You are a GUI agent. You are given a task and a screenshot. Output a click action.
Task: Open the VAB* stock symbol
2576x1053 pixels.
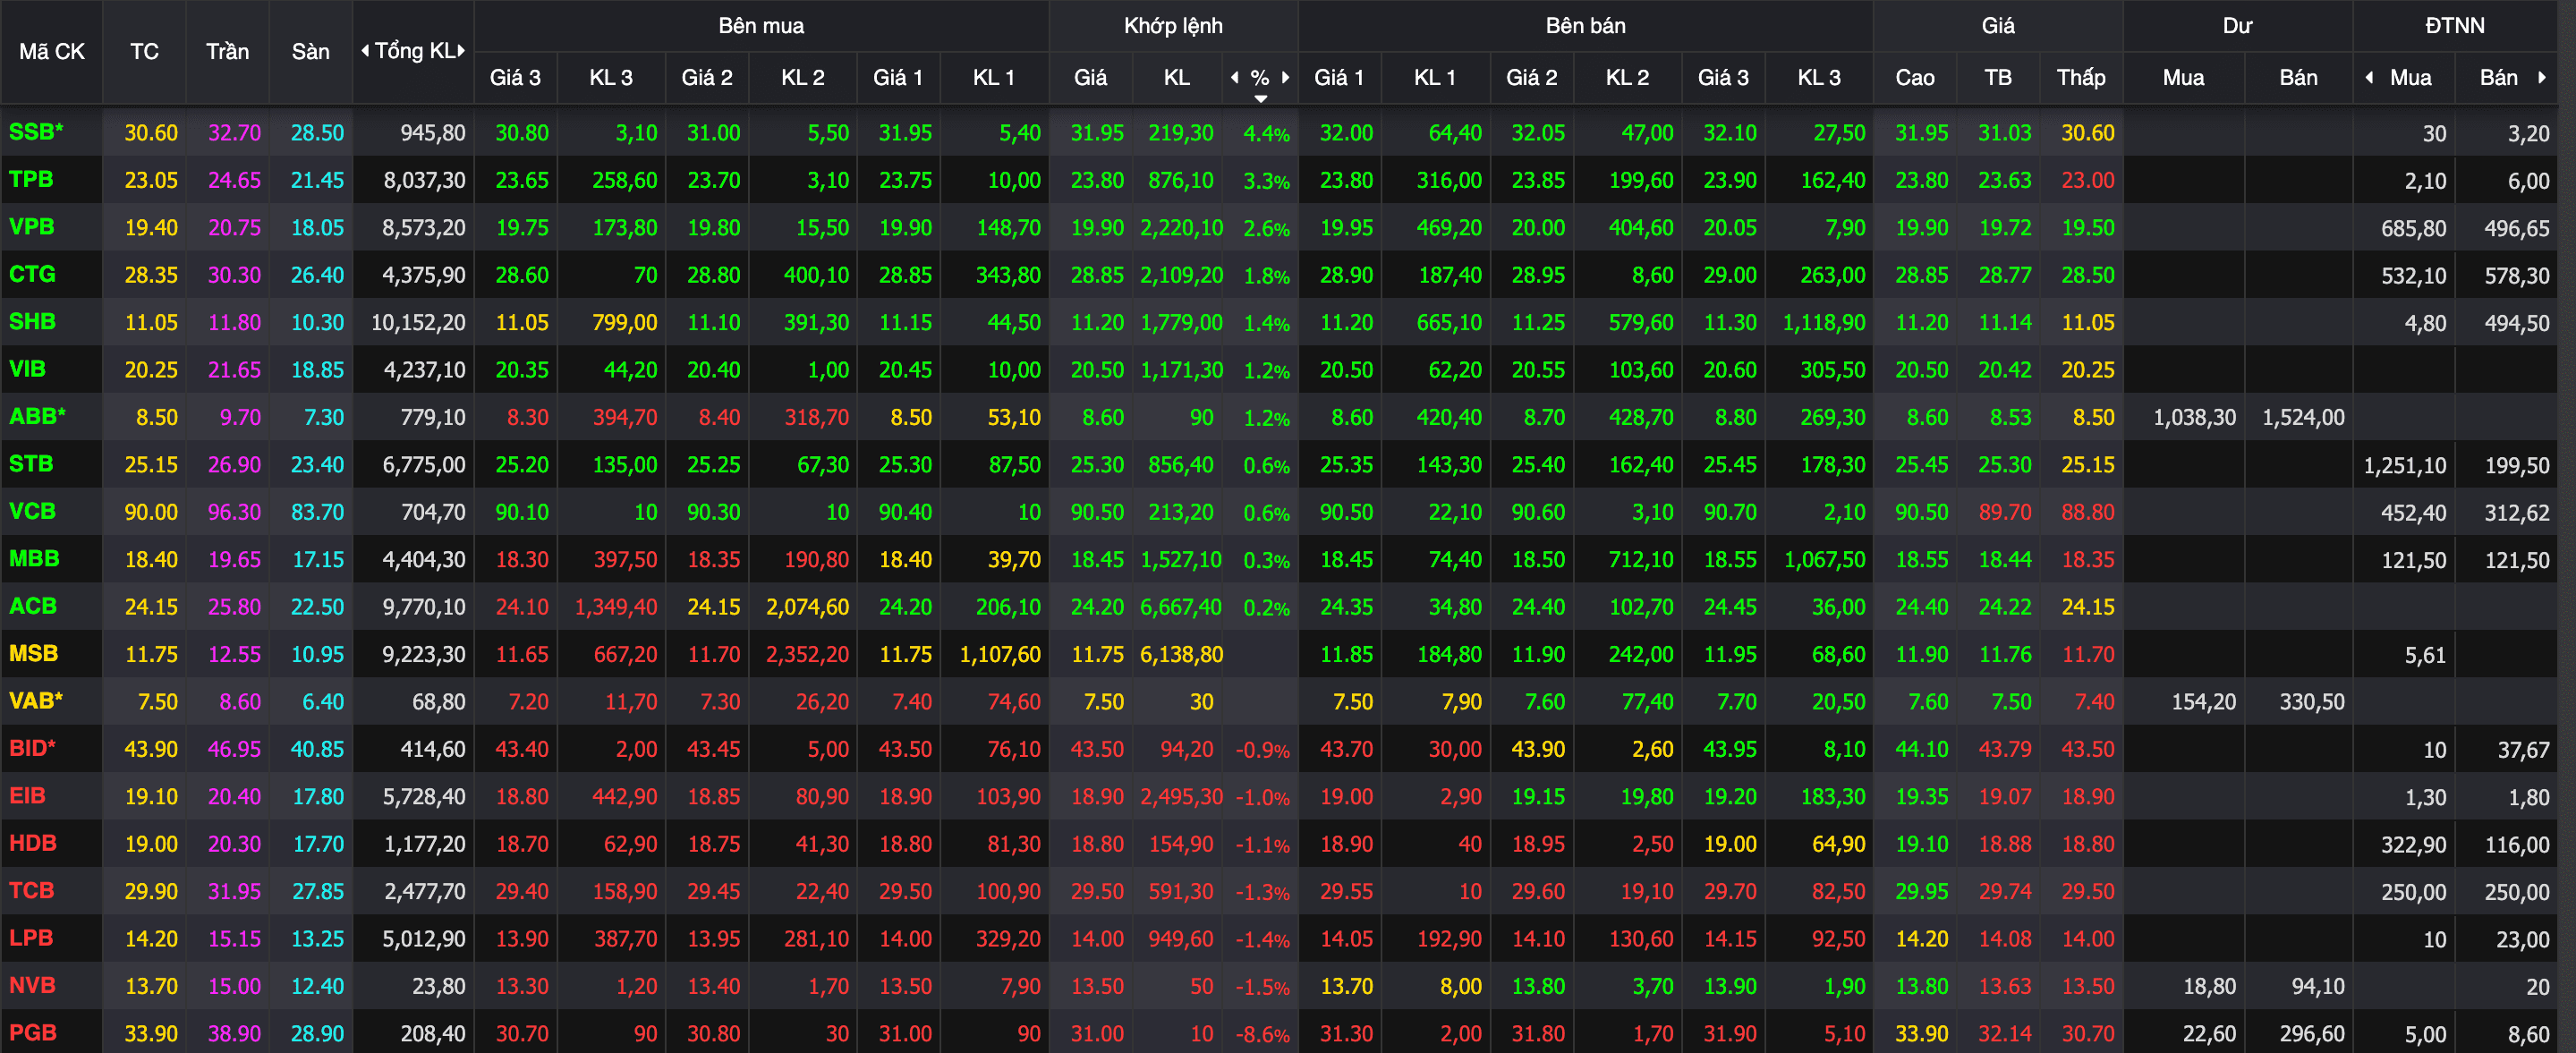click(36, 701)
